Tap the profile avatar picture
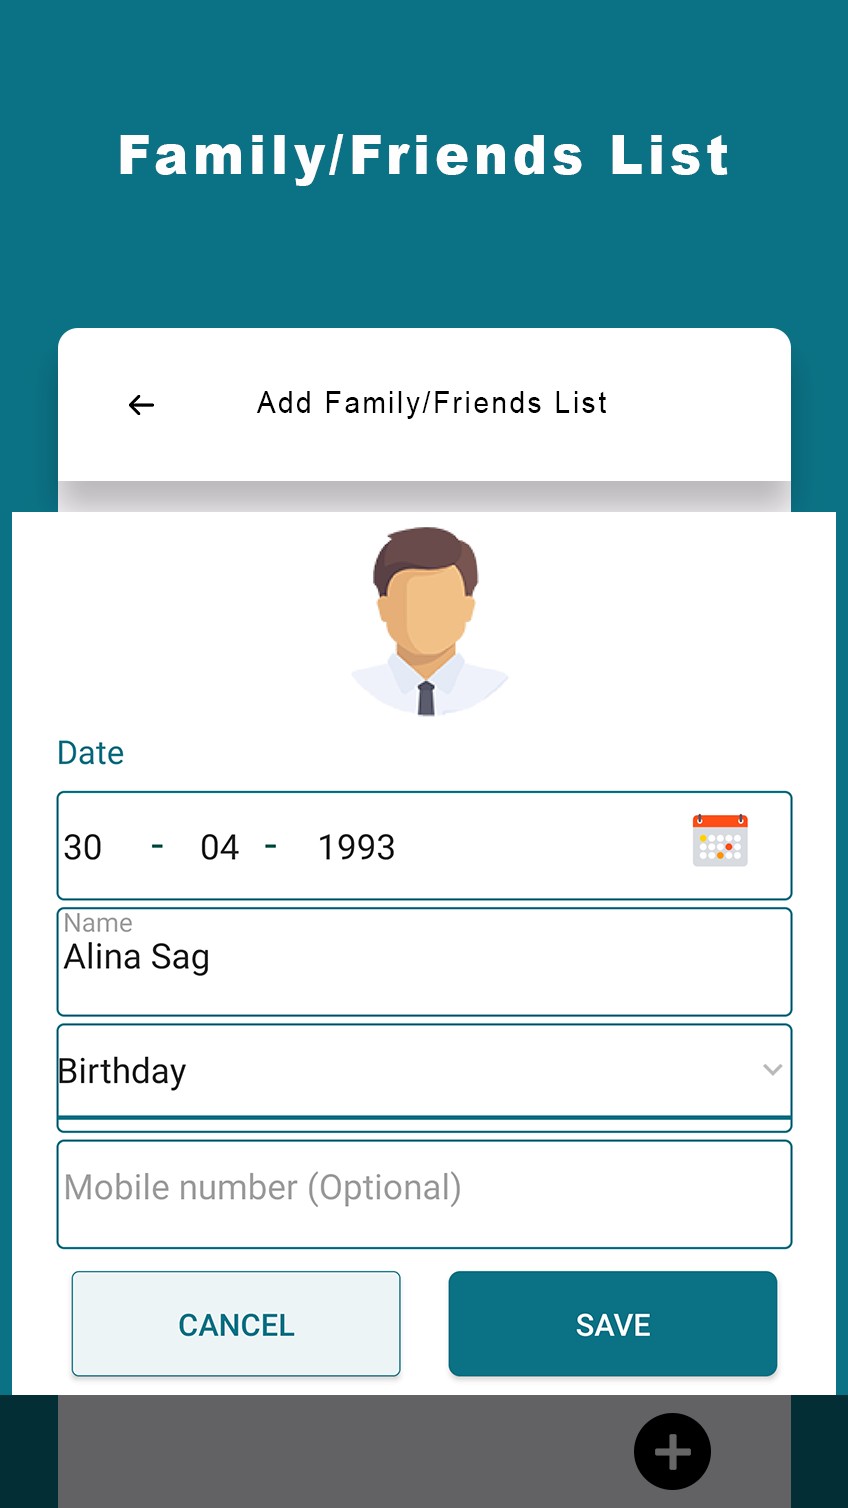 point(427,620)
